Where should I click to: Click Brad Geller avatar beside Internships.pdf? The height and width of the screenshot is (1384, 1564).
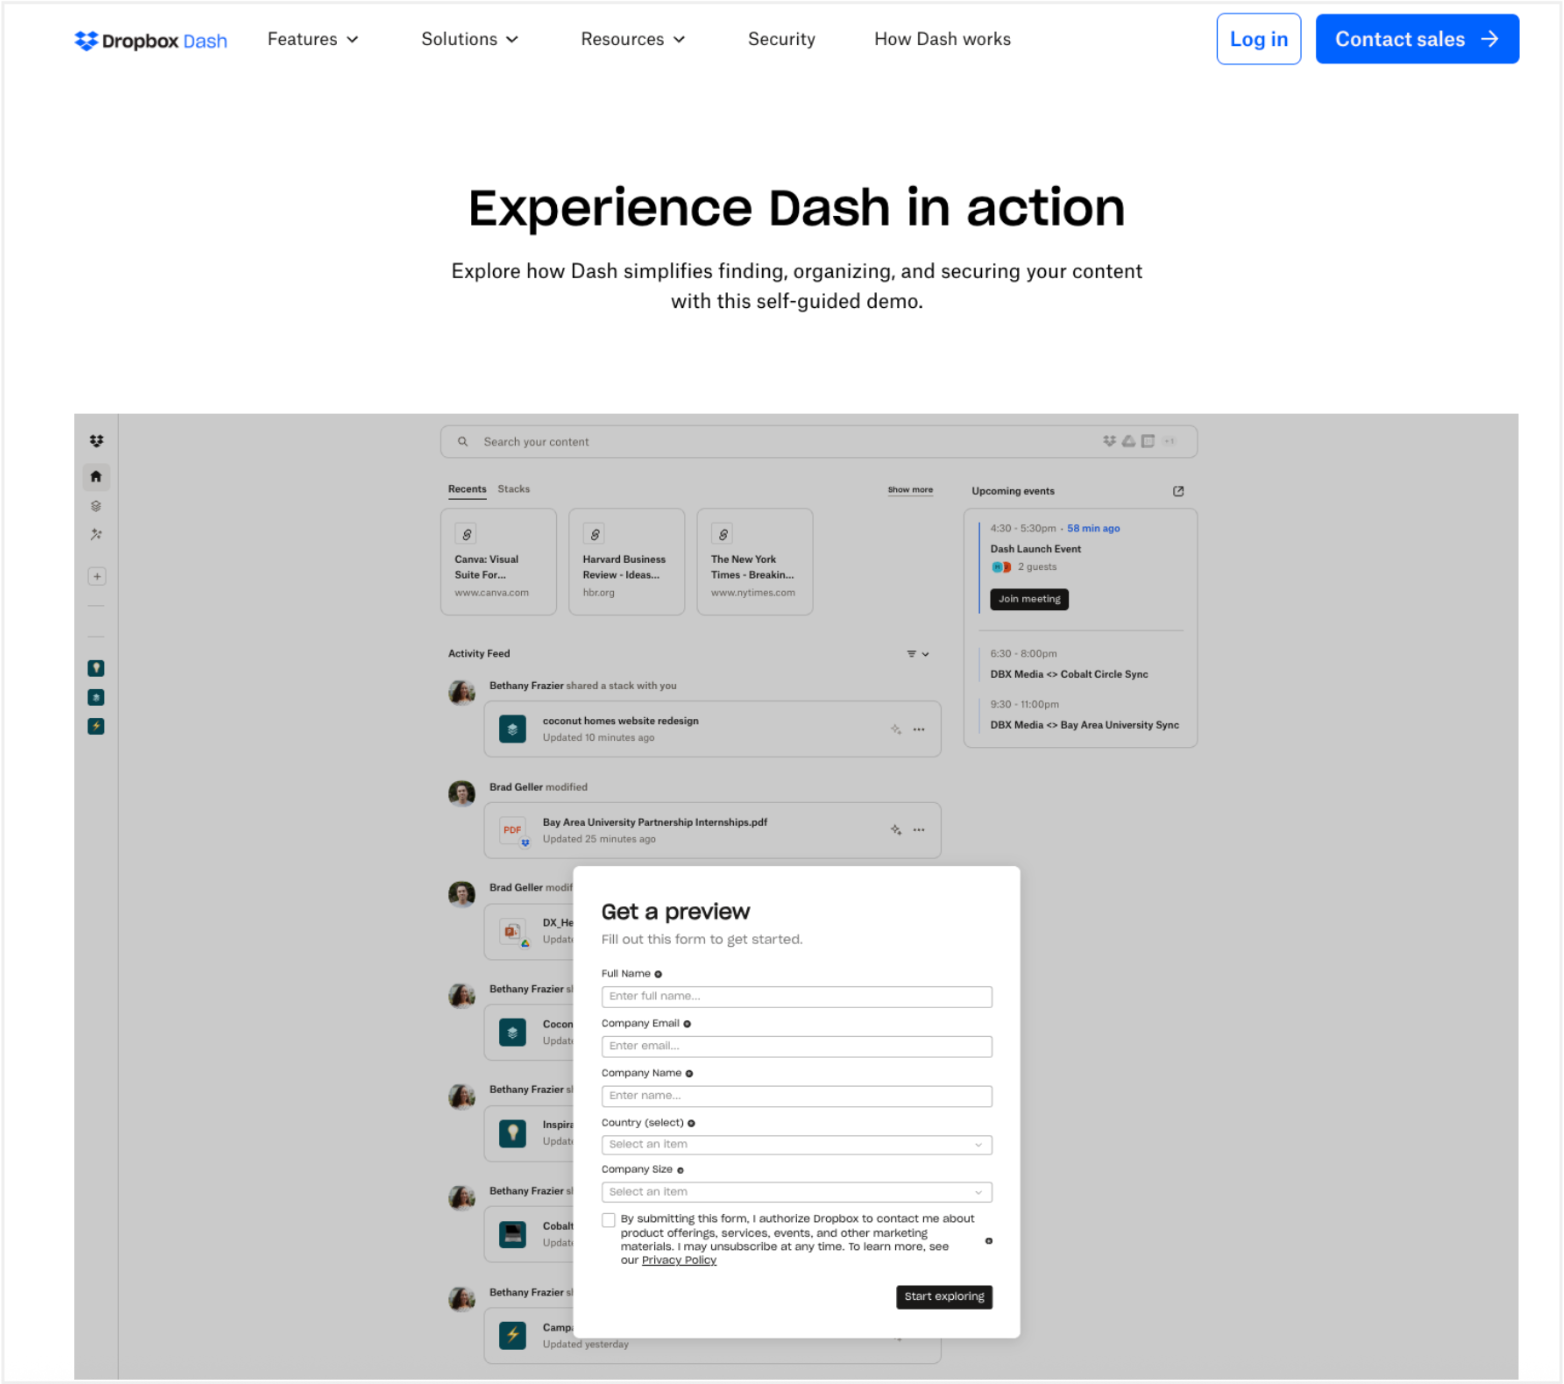pyautogui.click(x=462, y=794)
